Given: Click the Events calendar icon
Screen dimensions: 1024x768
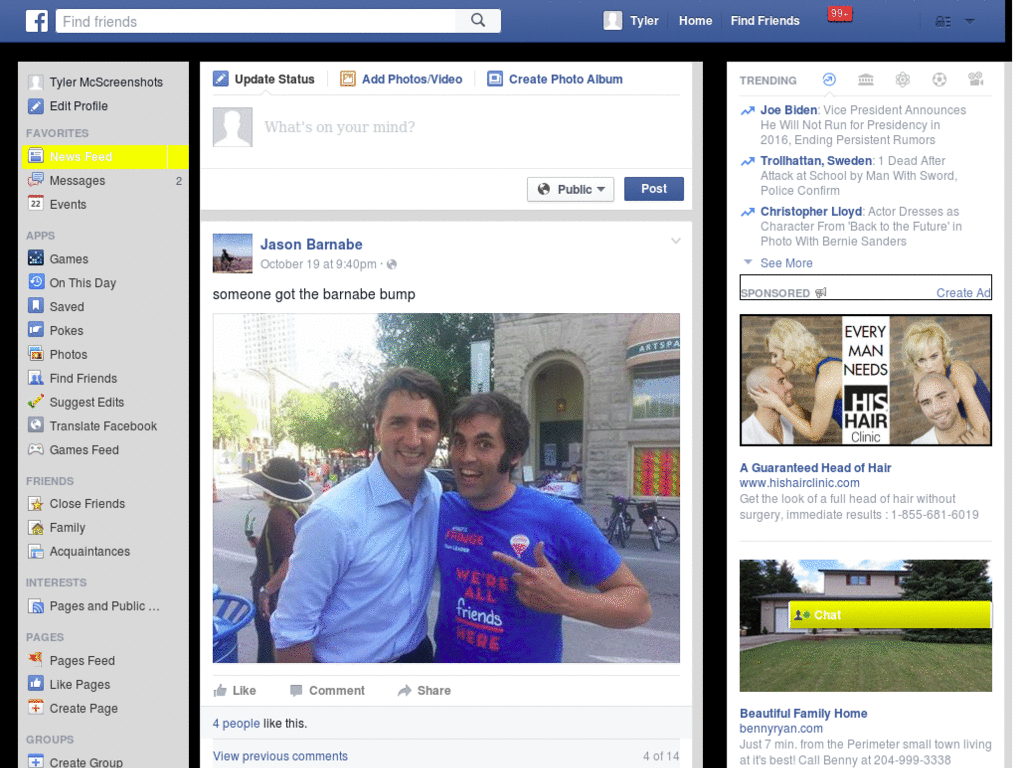Looking at the screenshot, I should pos(36,204).
